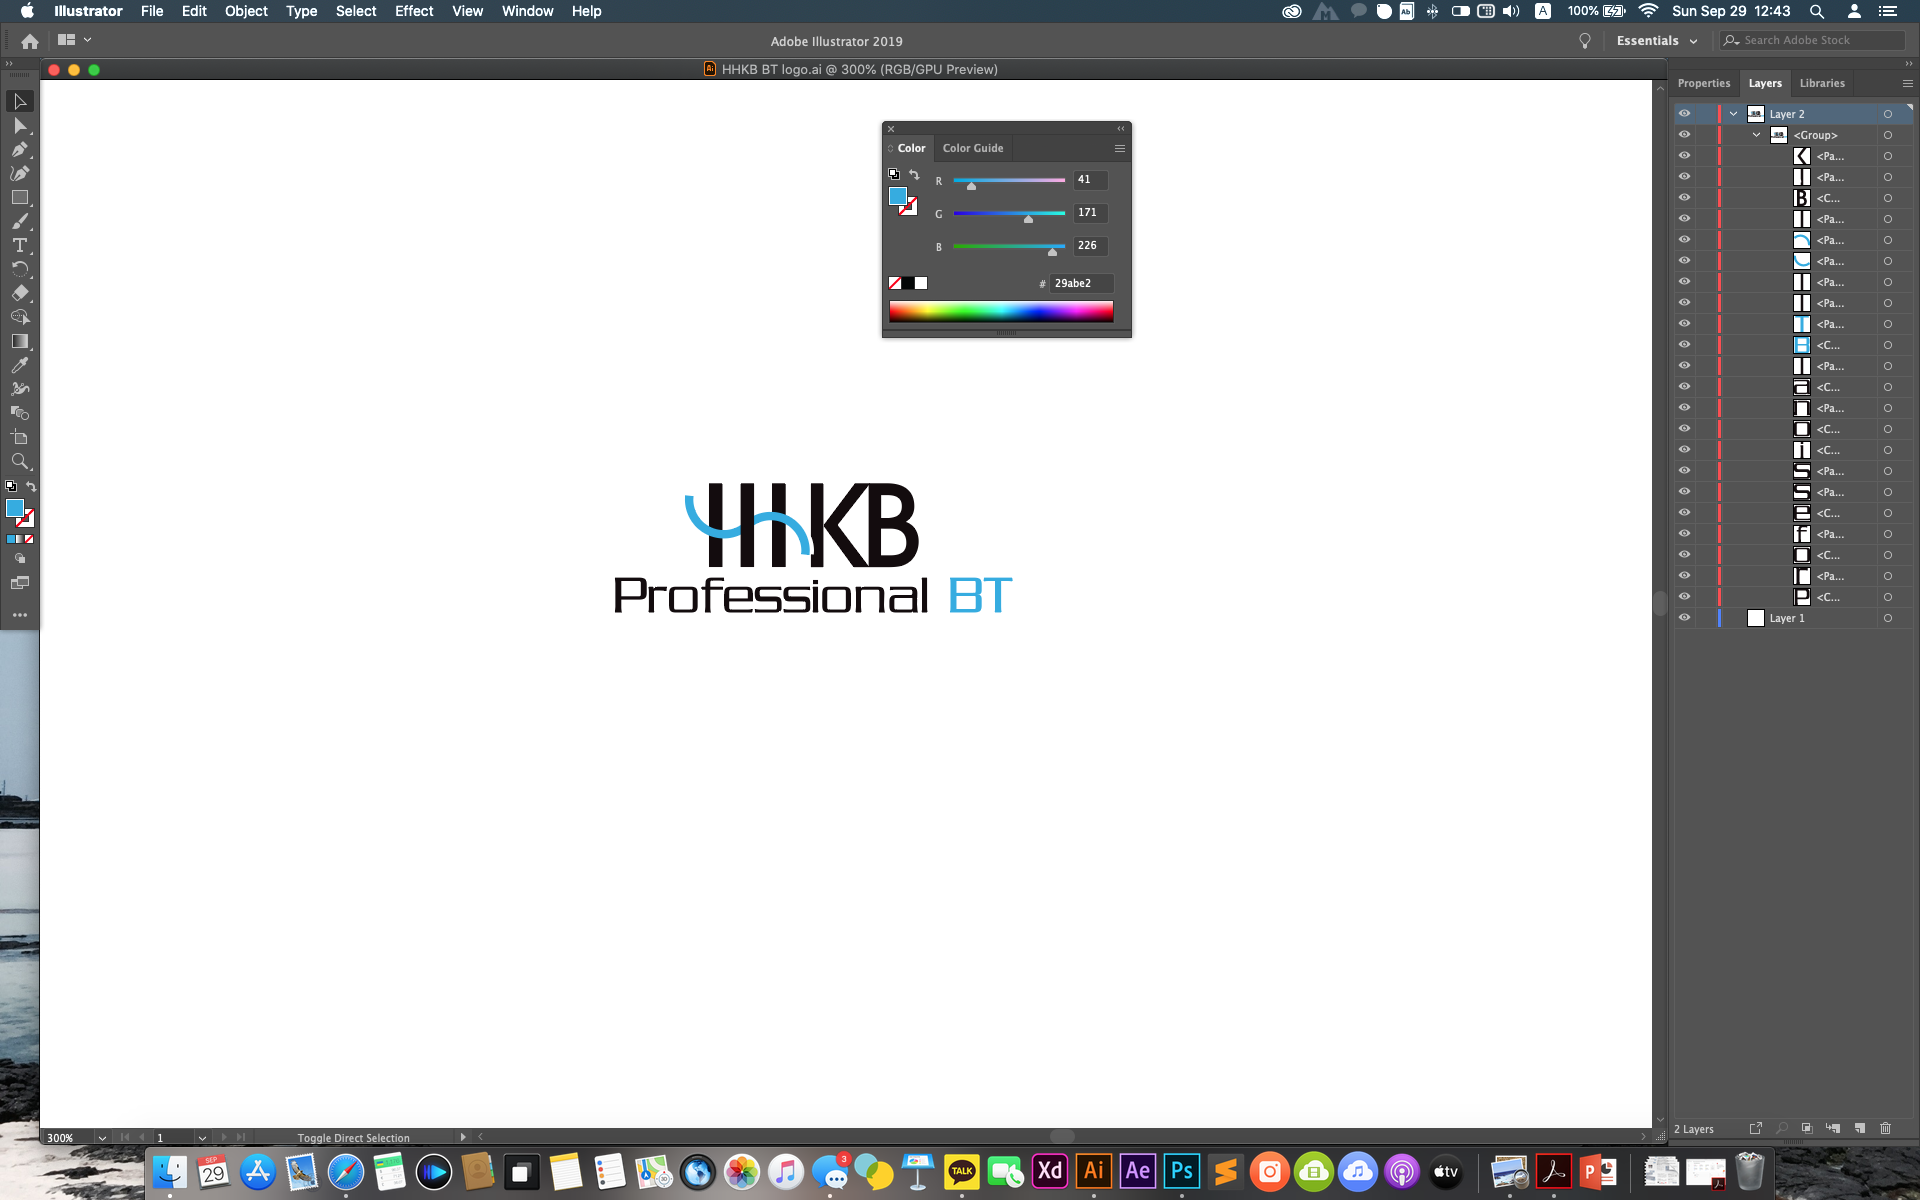1920x1200 pixels.
Task: Hide Layer 1 with its eye icon
Action: 1684,618
